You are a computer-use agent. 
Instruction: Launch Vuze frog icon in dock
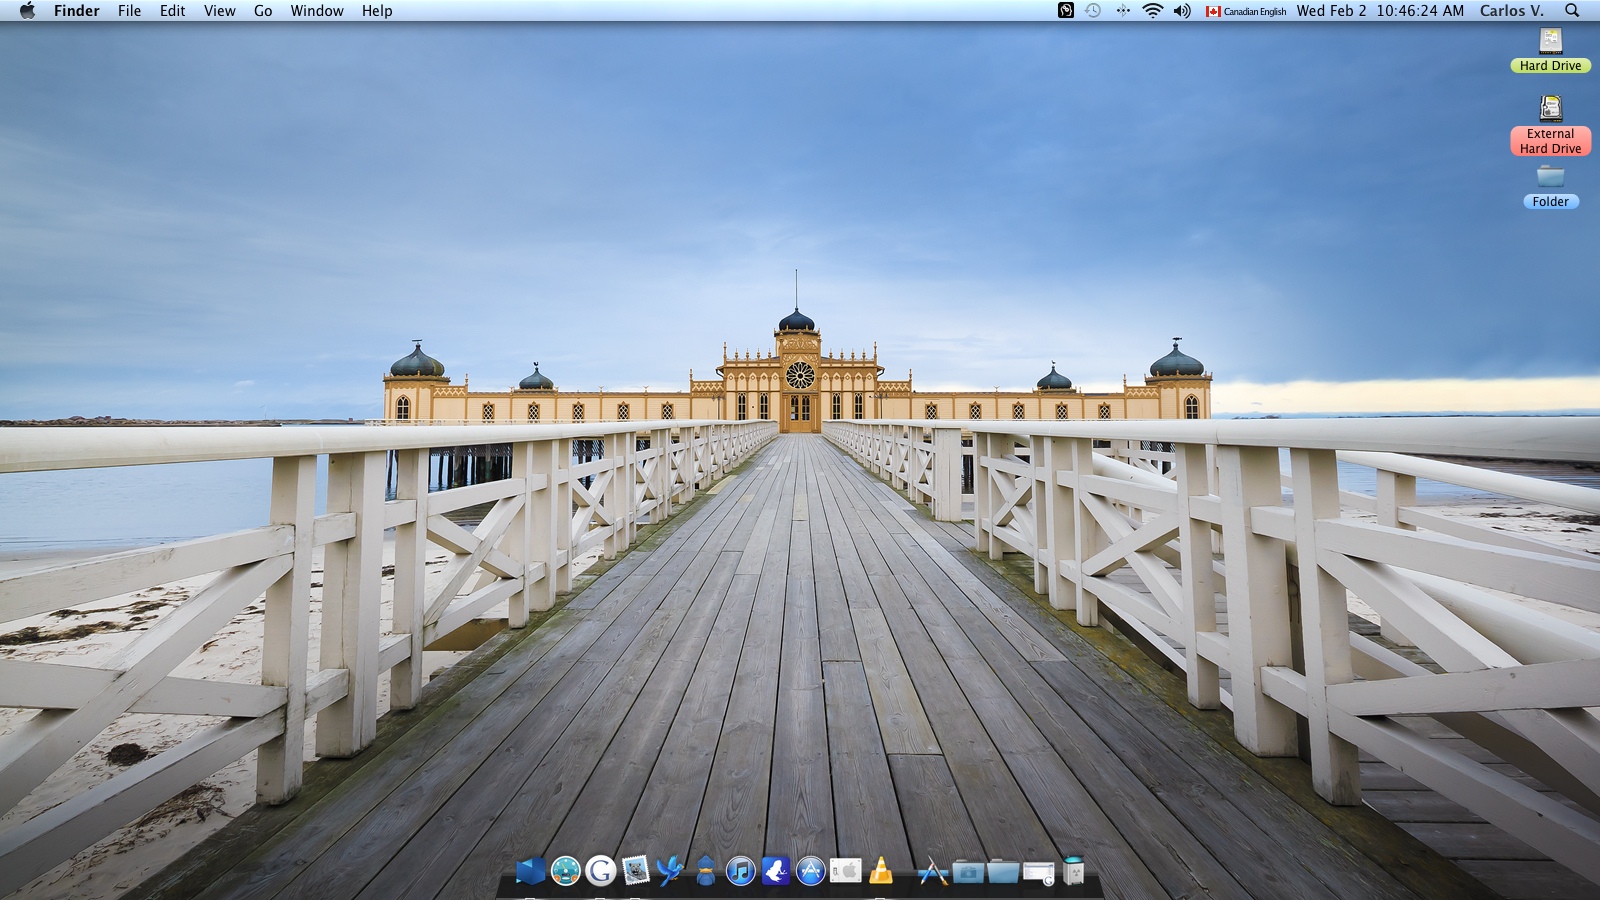click(x=775, y=871)
